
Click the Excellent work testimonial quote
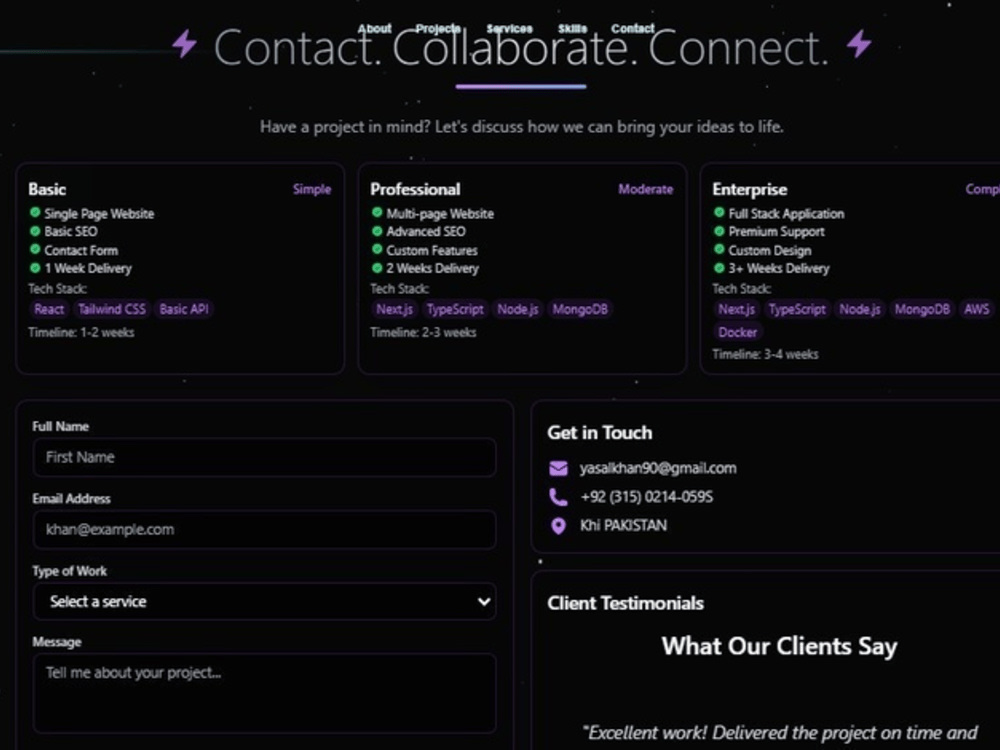(x=779, y=733)
